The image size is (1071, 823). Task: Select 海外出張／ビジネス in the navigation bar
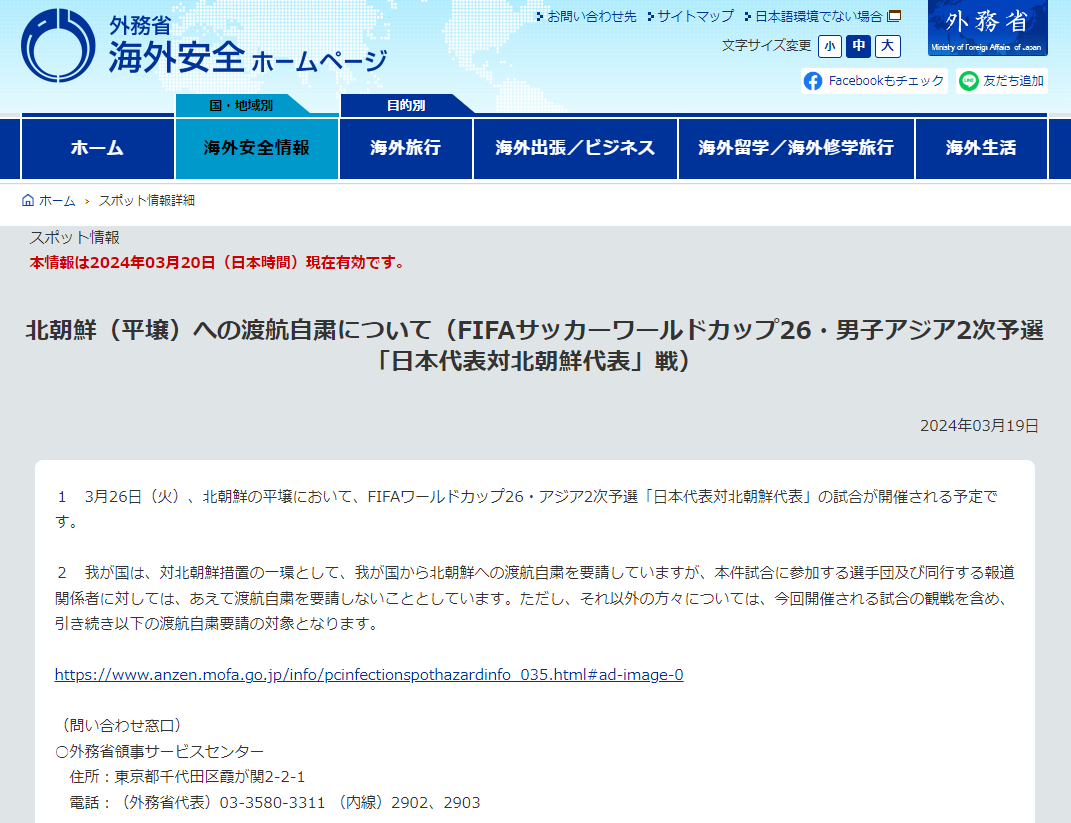(575, 148)
